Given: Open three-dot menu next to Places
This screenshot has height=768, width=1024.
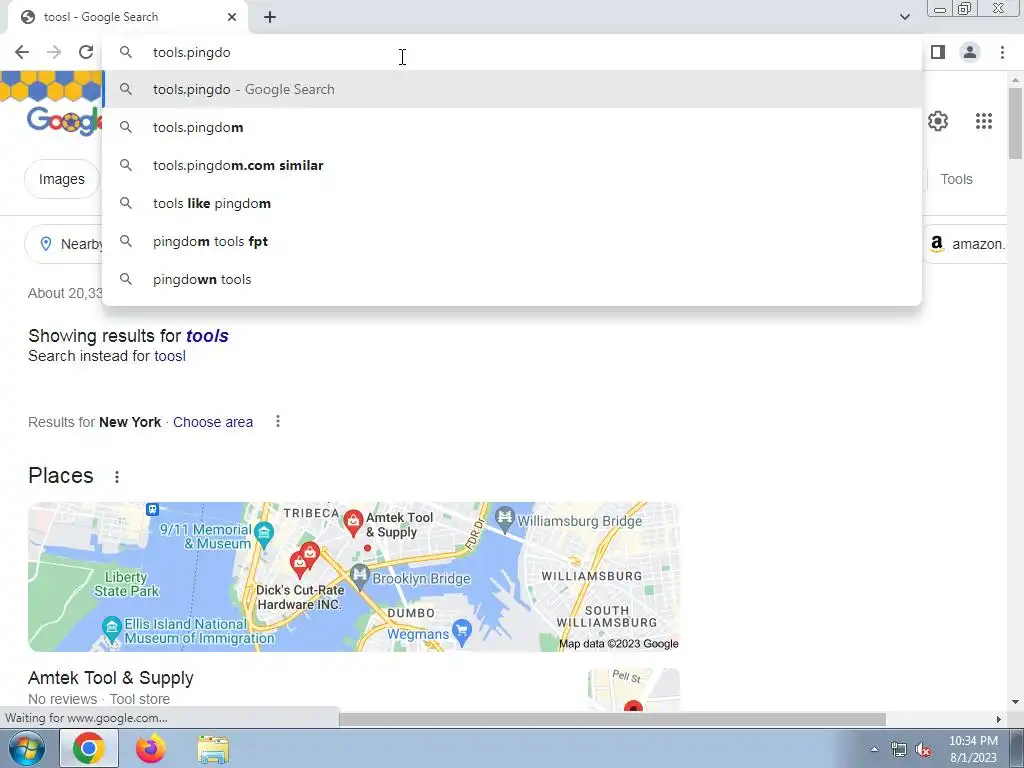Looking at the screenshot, I should point(117,477).
